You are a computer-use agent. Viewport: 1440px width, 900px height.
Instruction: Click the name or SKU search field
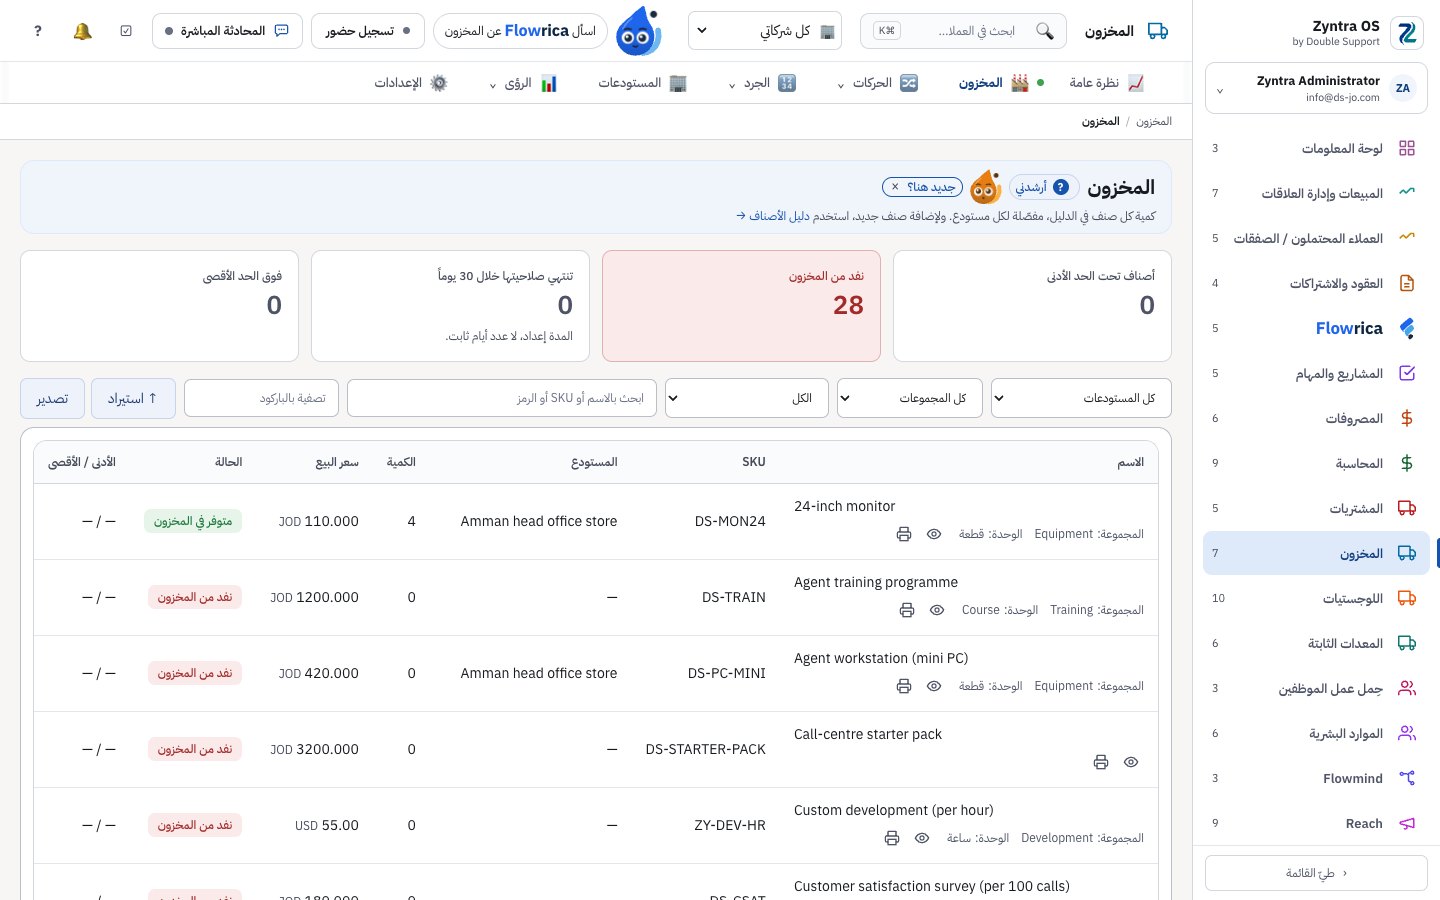pos(502,398)
